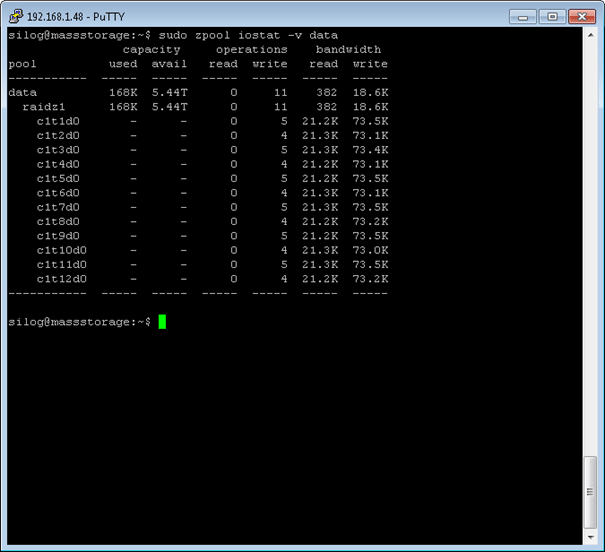Click the 'sudo zpool iostat -v data' command text
Viewport: 605px width, 552px height.
(248, 35)
